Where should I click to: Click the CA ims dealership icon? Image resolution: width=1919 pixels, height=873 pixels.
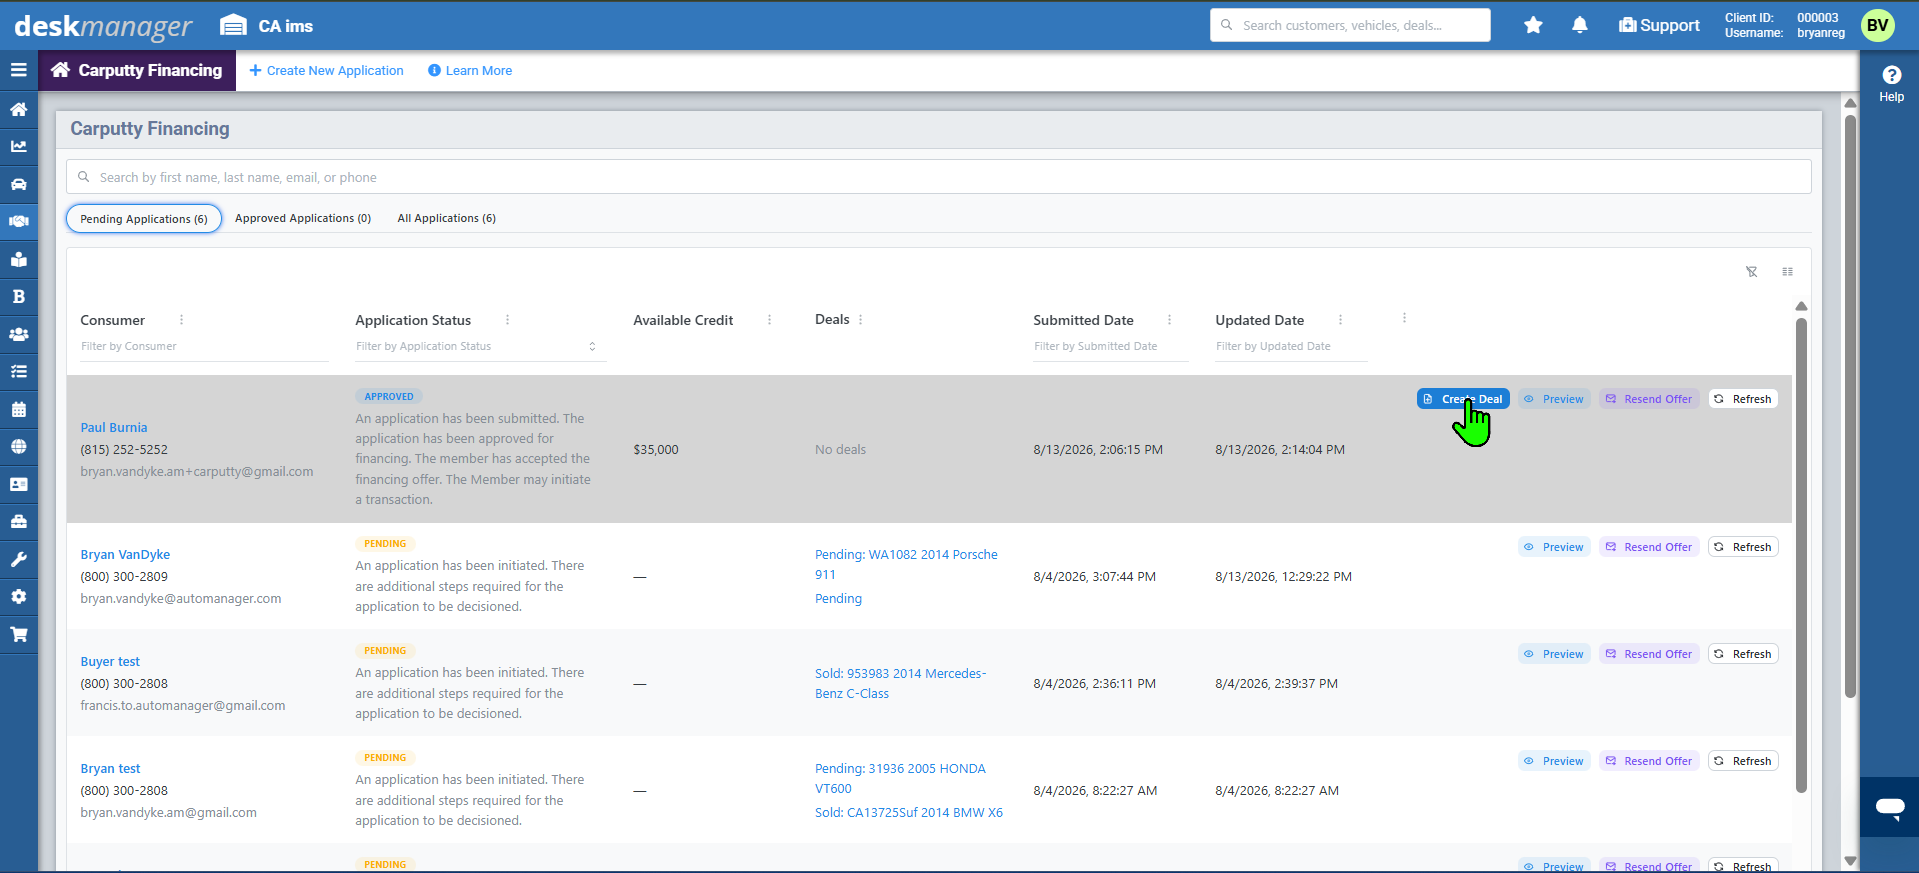(233, 25)
